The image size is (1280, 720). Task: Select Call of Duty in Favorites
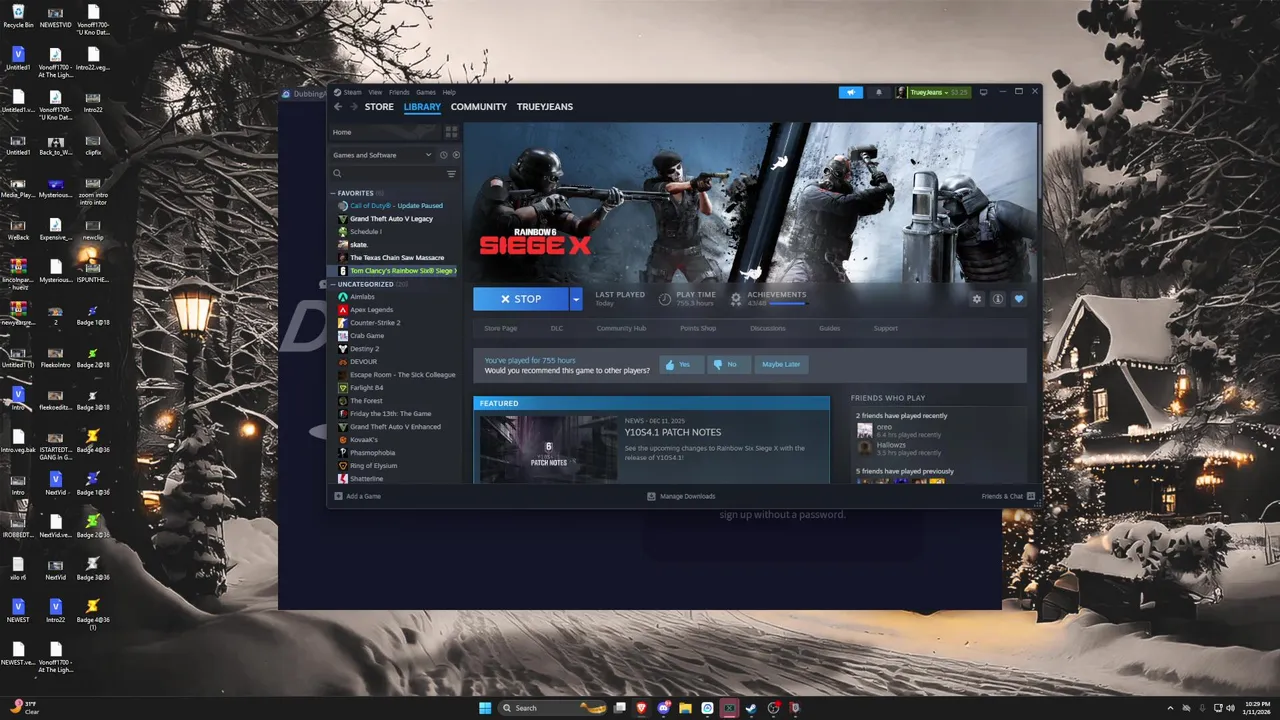[x=396, y=206]
